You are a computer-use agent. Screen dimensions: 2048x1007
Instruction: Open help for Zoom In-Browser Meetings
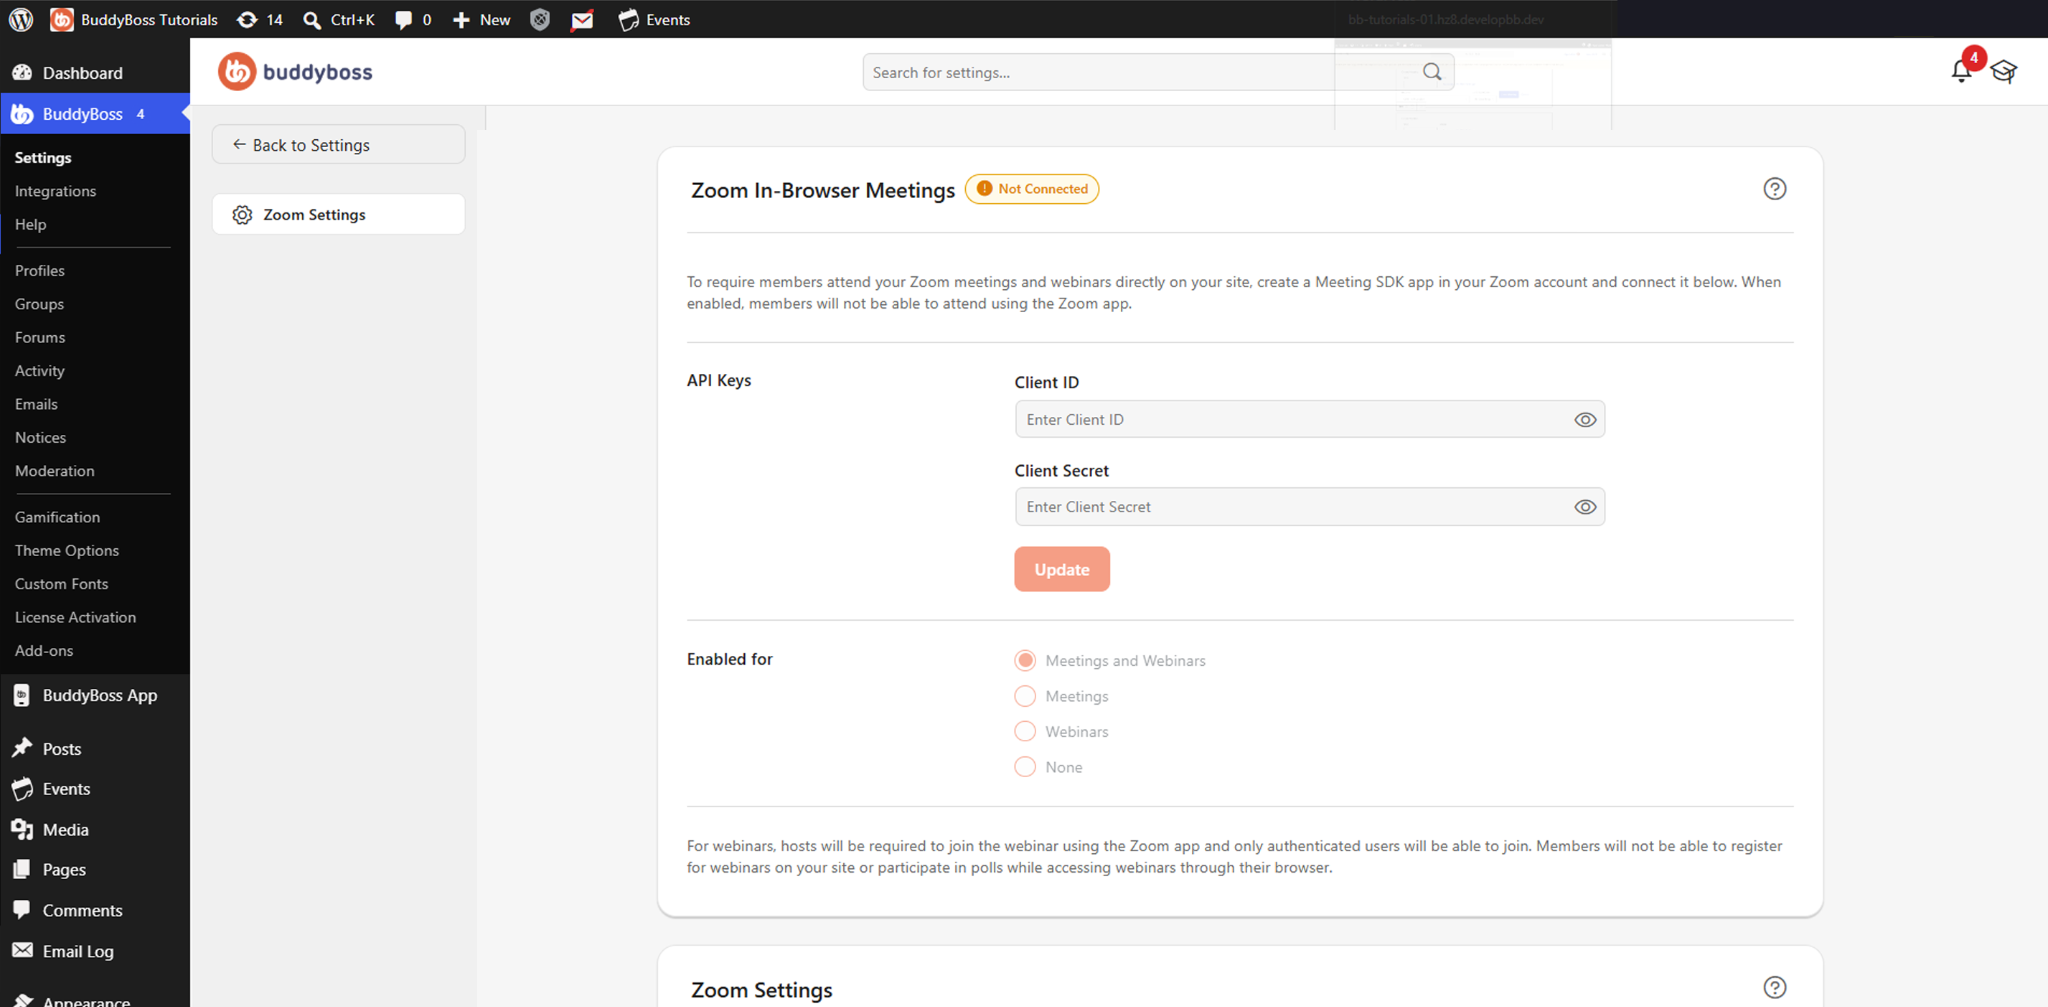pos(1775,189)
